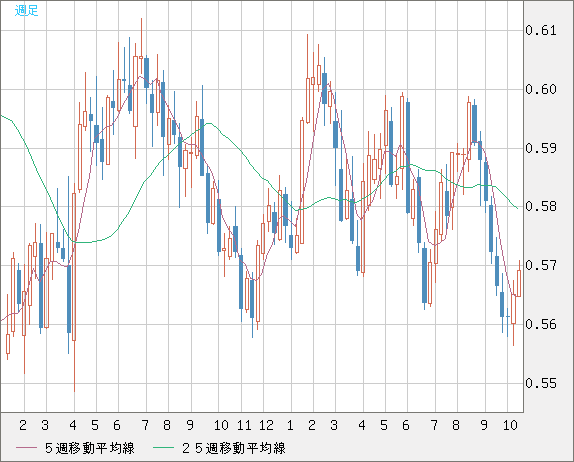Click the 0.56 price axis label

pyautogui.click(x=541, y=324)
